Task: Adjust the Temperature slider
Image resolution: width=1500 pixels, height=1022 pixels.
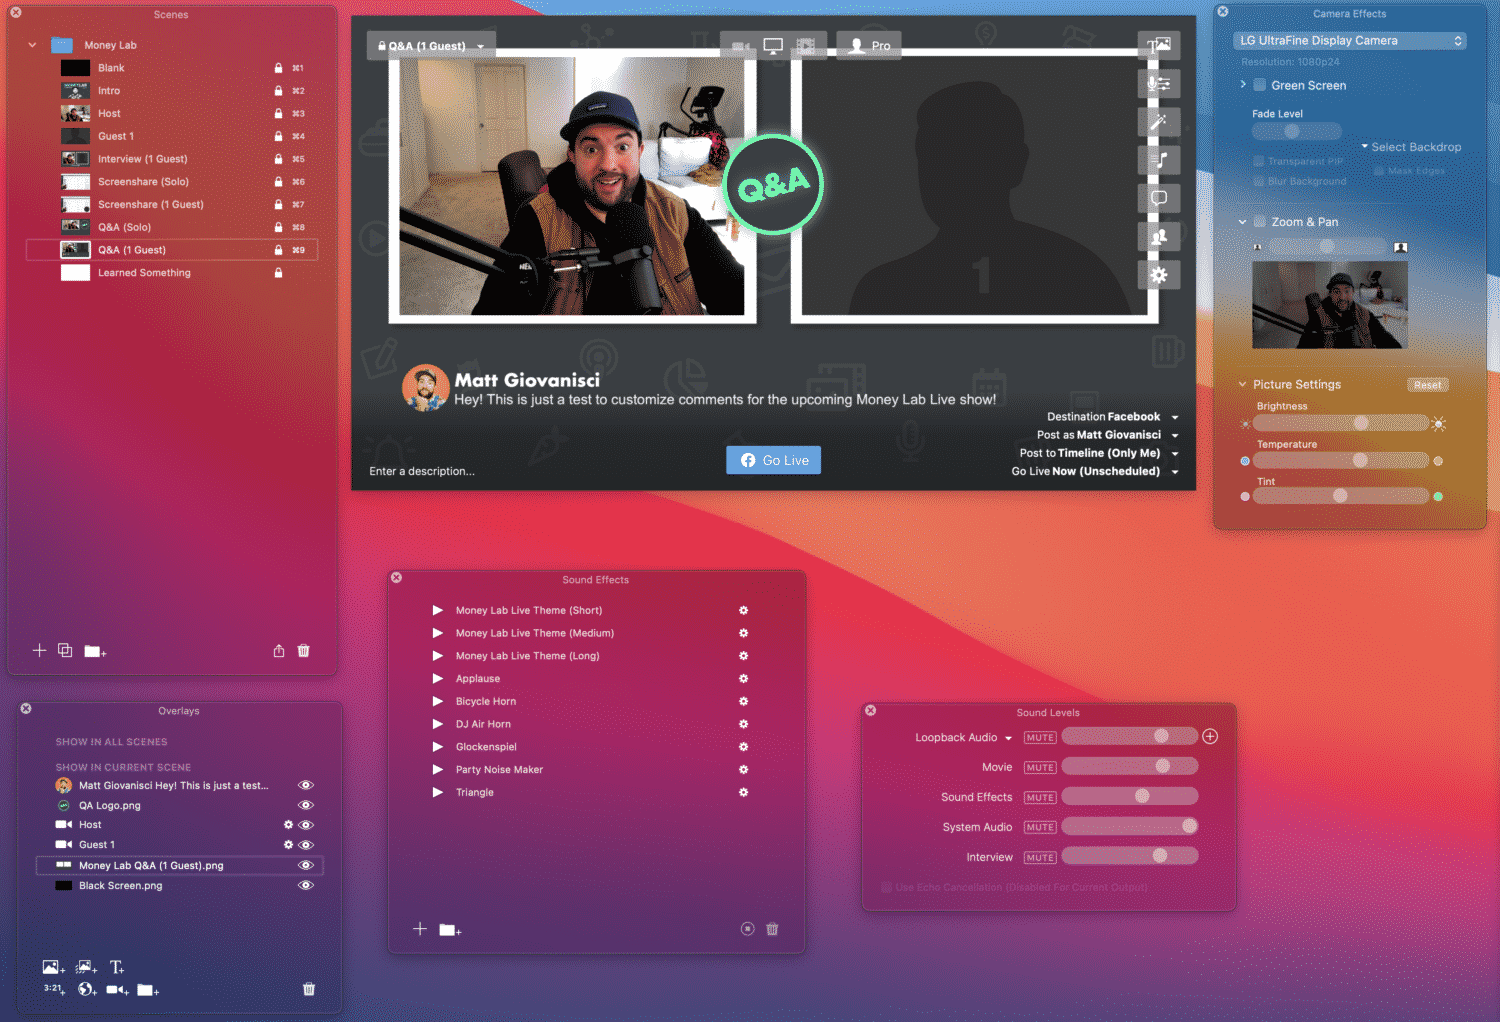Action: coord(1341,461)
